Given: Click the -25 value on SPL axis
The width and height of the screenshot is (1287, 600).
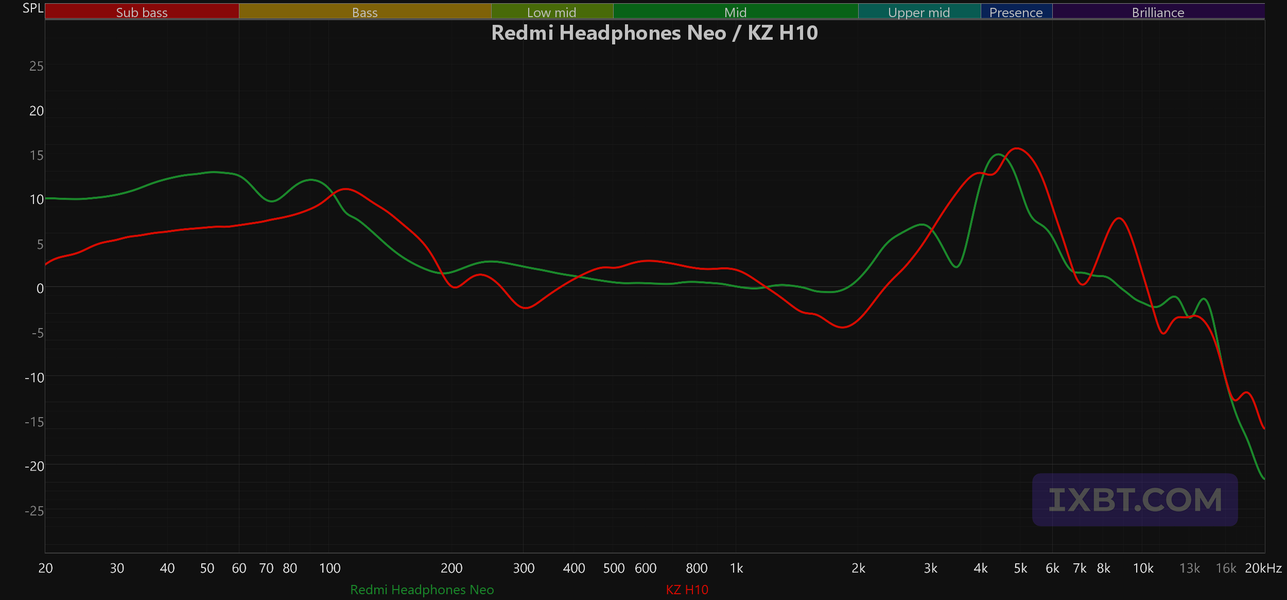Looking at the screenshot, I should point(33,511).
